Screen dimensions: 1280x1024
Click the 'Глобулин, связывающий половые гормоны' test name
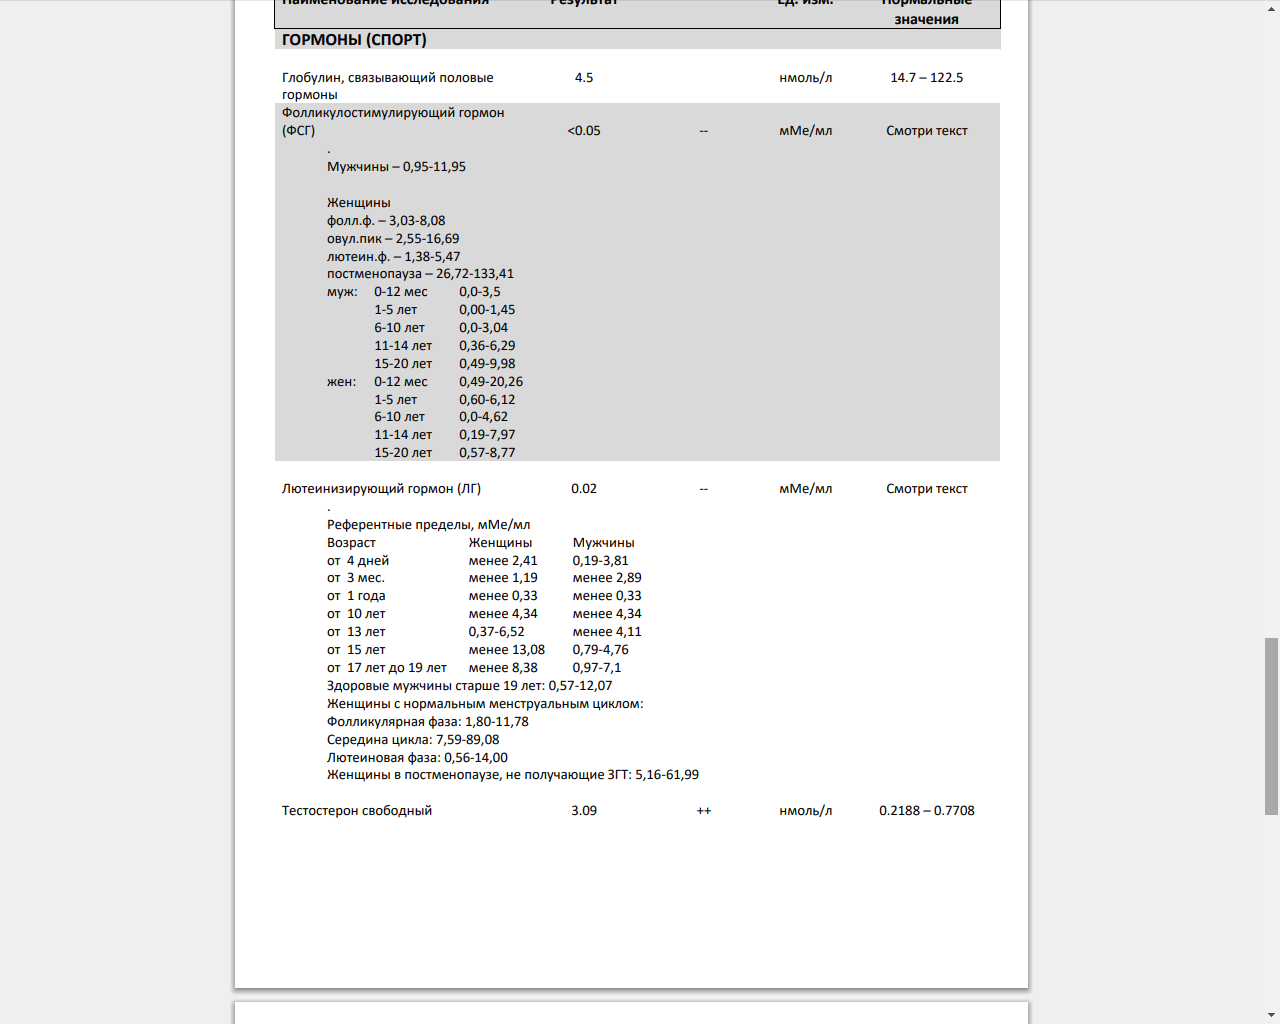(x=387, y=78)
